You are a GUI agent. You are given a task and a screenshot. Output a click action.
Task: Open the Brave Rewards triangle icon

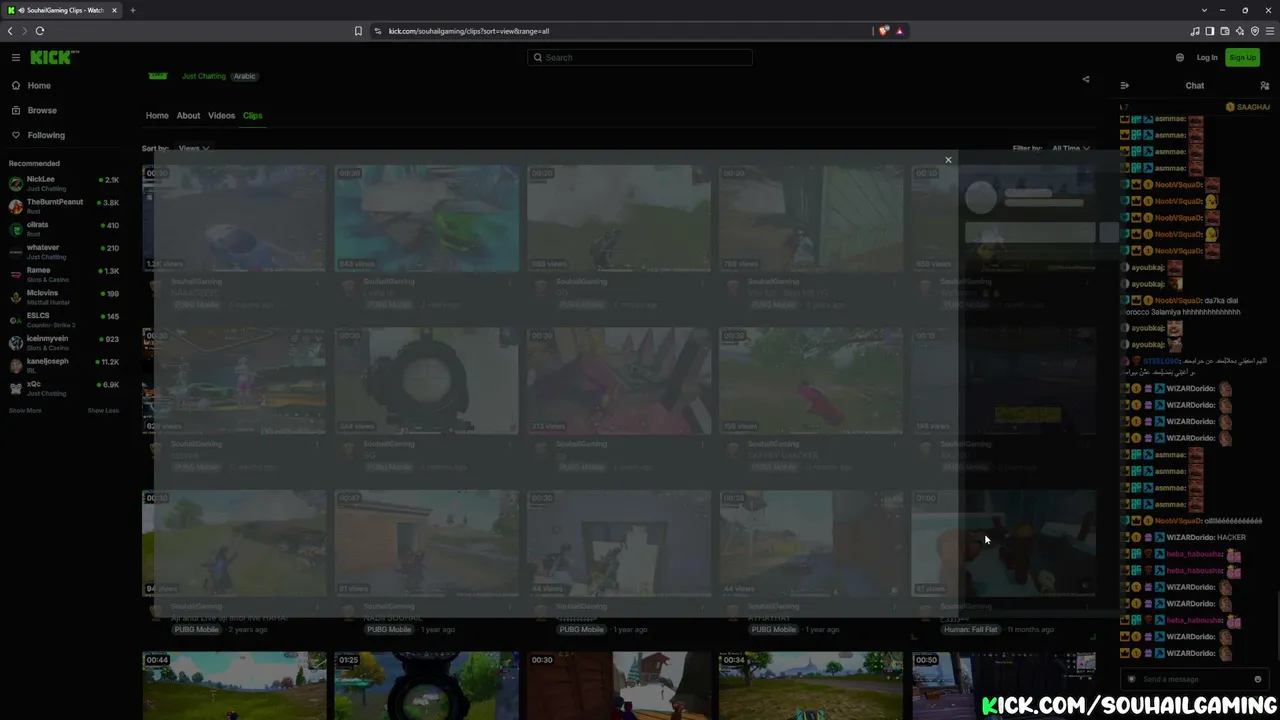click(900, 31)
